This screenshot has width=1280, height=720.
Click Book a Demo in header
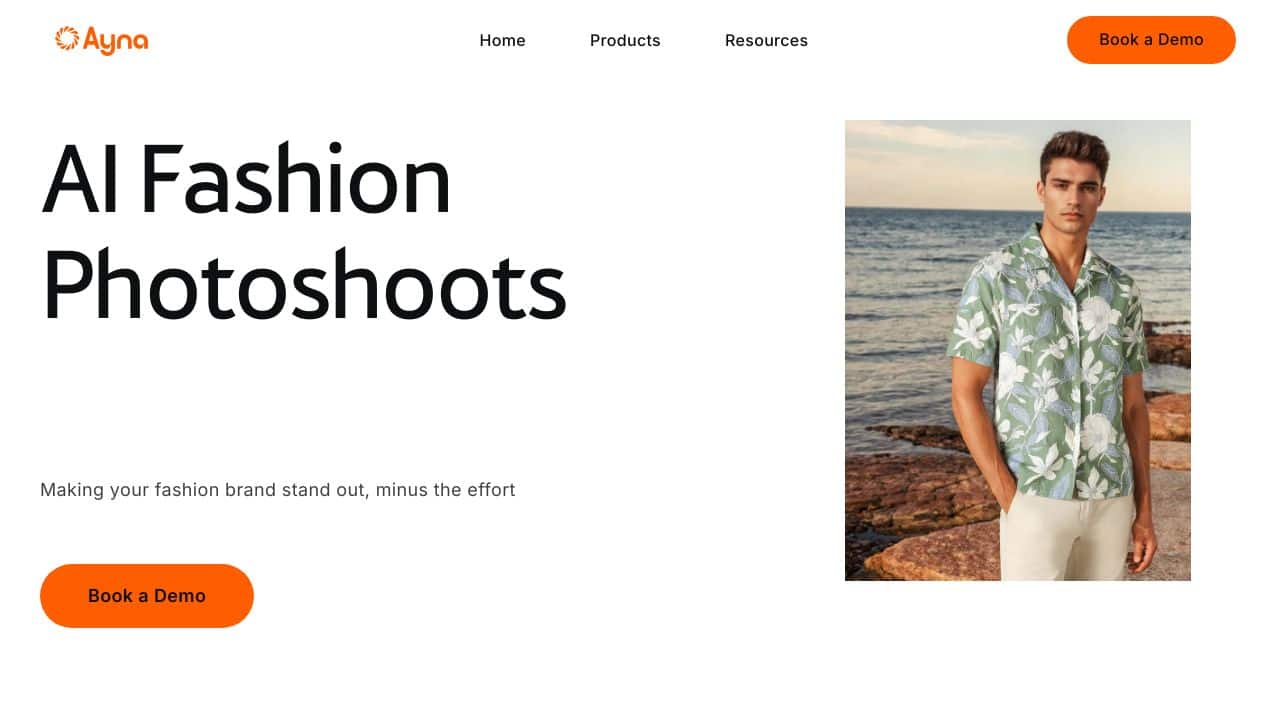(1151, 40)
